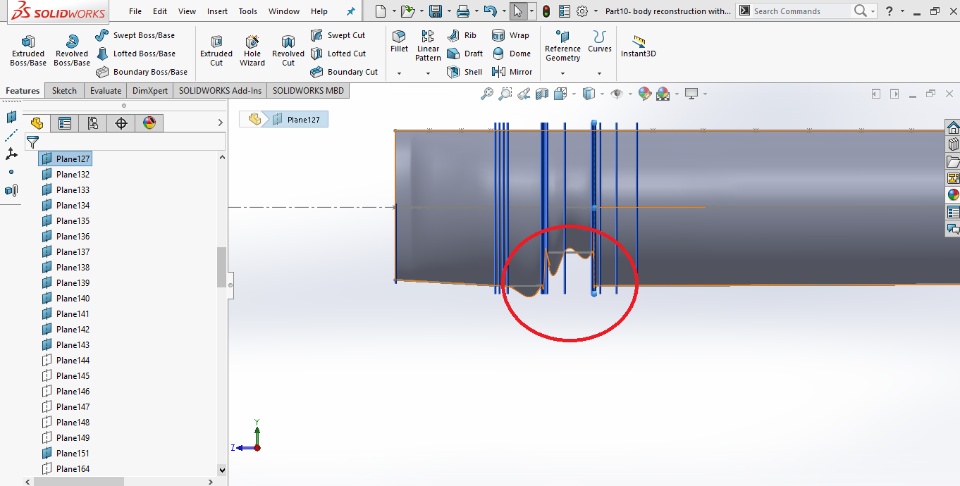Choose the Swept Cut feature
960x486 pixels.
(x=337, y=35)
